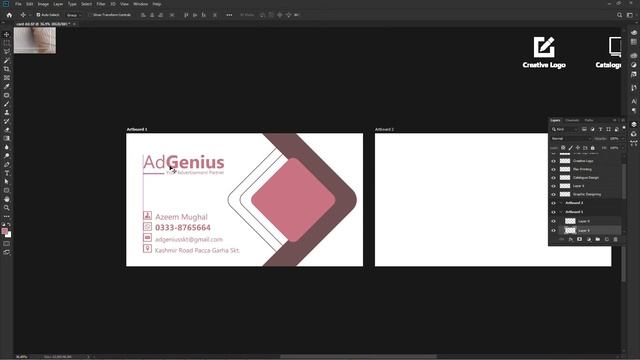The height and width of the screenshot is (360, 640).
Task: Click the Artboard 1 label on canvas
Action: (x=137, y=129)
